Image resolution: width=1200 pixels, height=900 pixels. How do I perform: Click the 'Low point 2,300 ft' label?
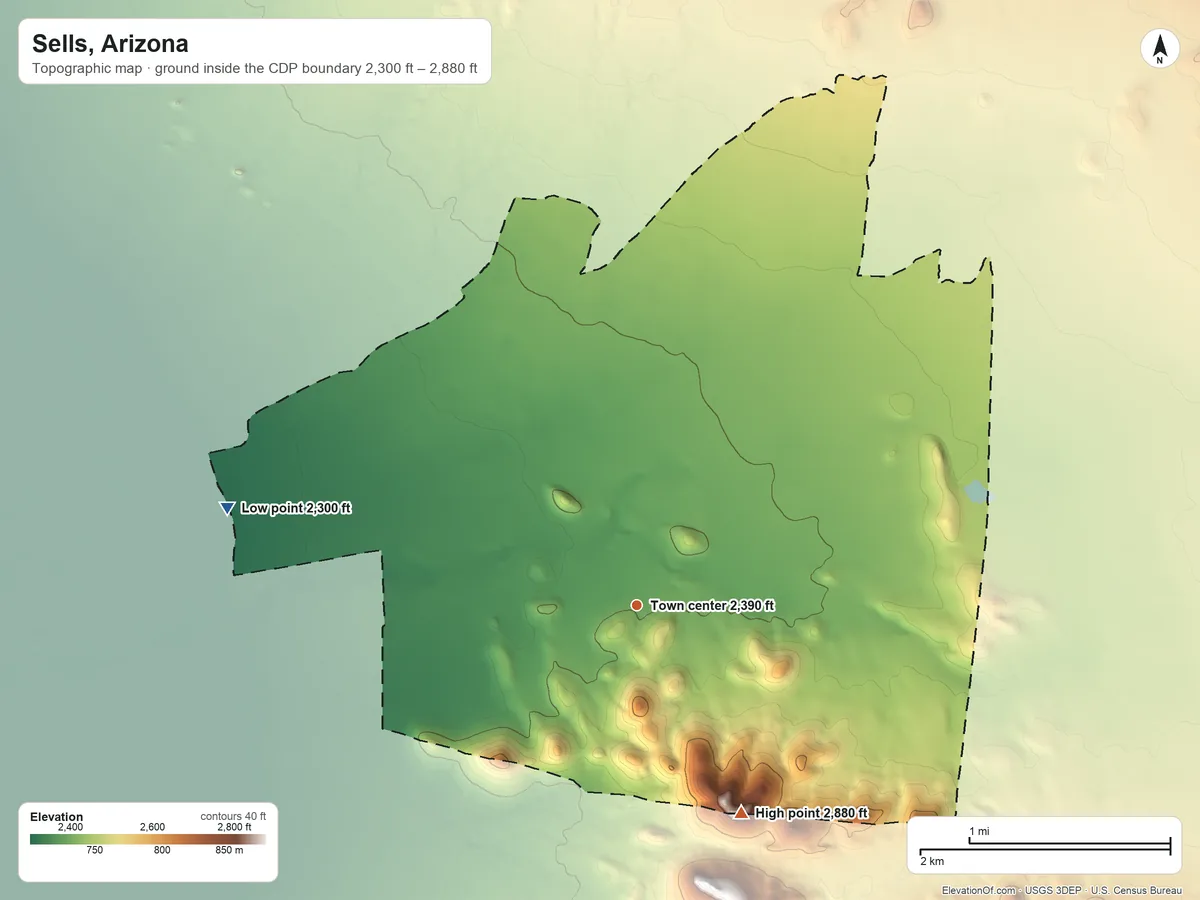[x=296, y=508]
